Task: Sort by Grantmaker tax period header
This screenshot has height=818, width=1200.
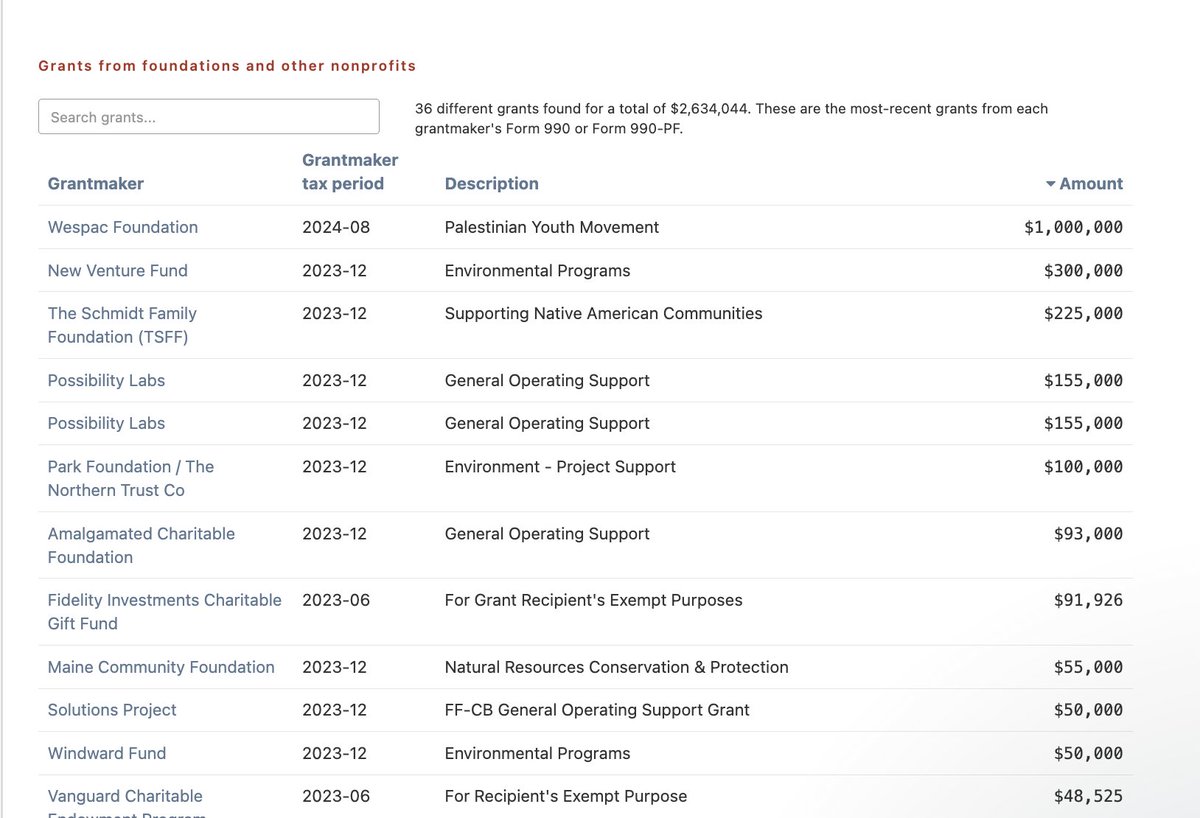Action: click(x=350, y=172)
